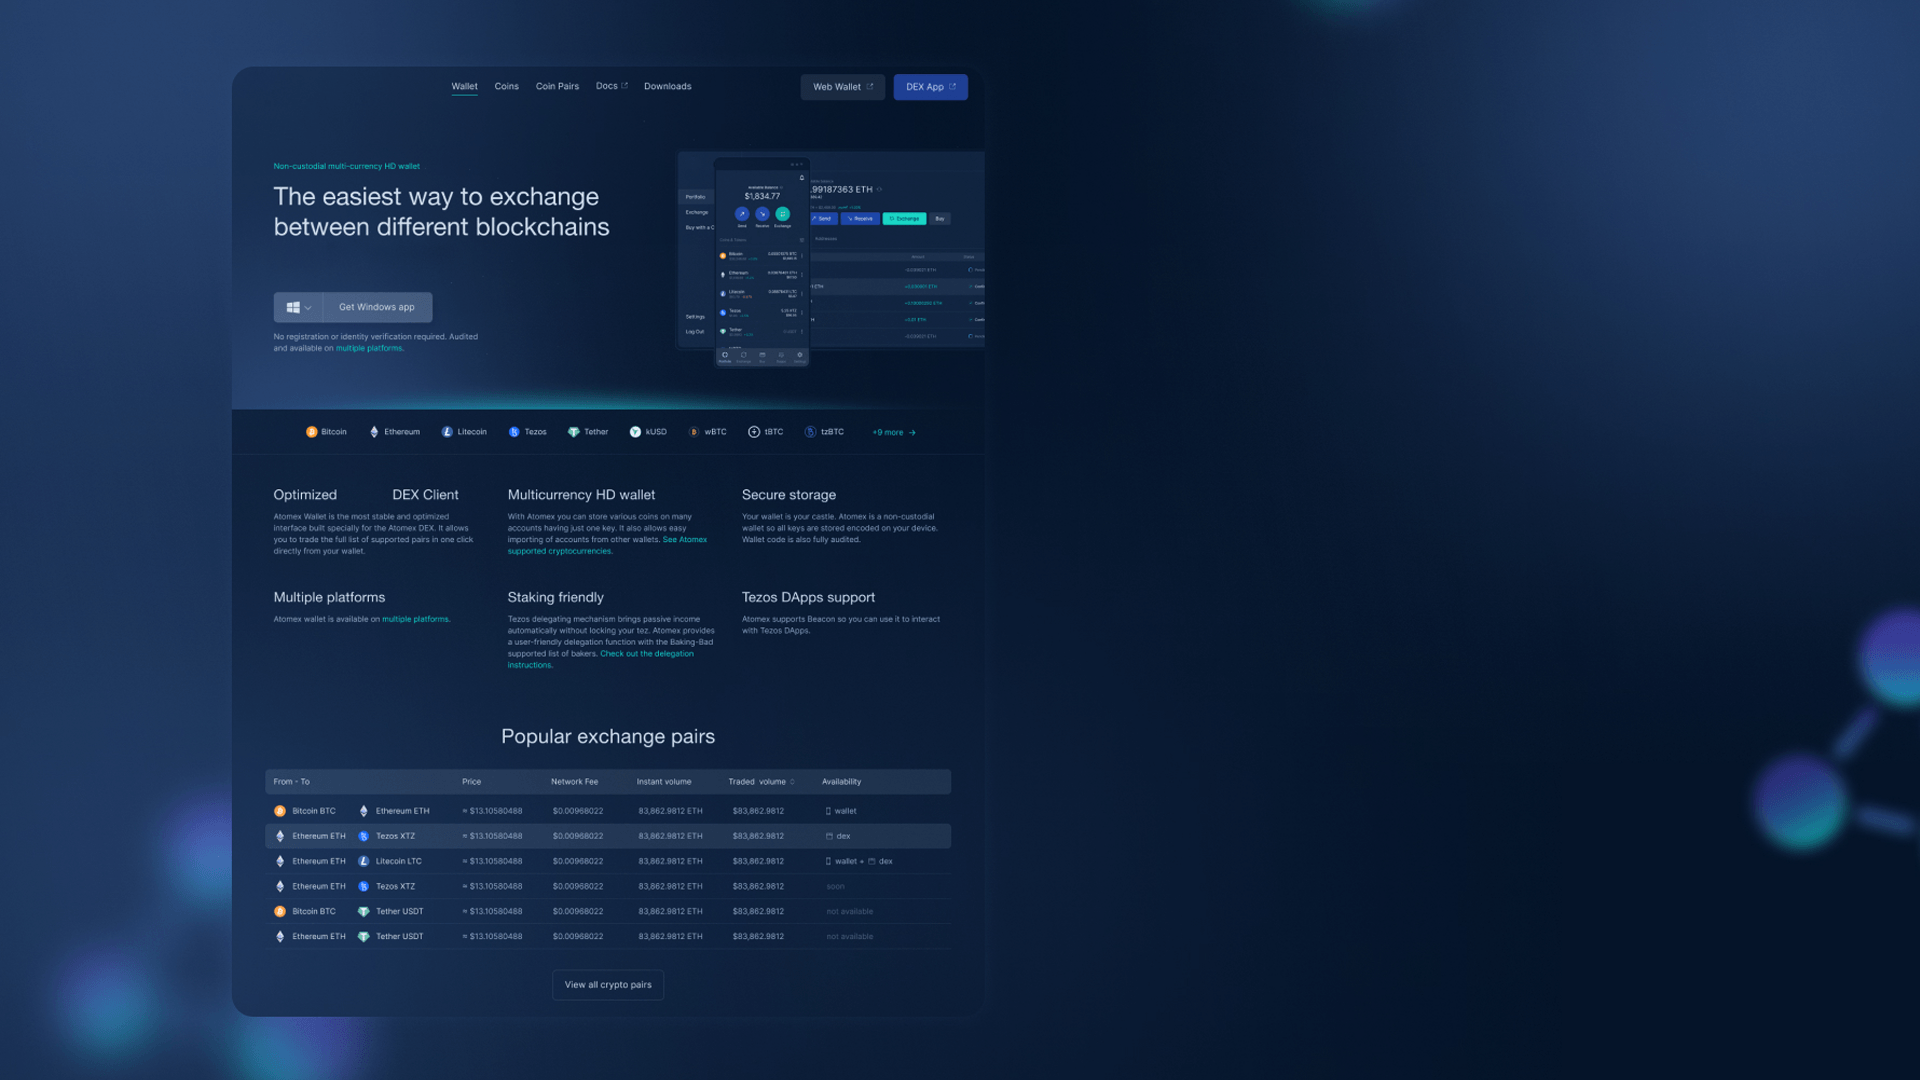Select the Ethereum ETH to Tether USDT row
Image resolution: width=1920 pixels, height=1080 pixels.
[608, 937]
